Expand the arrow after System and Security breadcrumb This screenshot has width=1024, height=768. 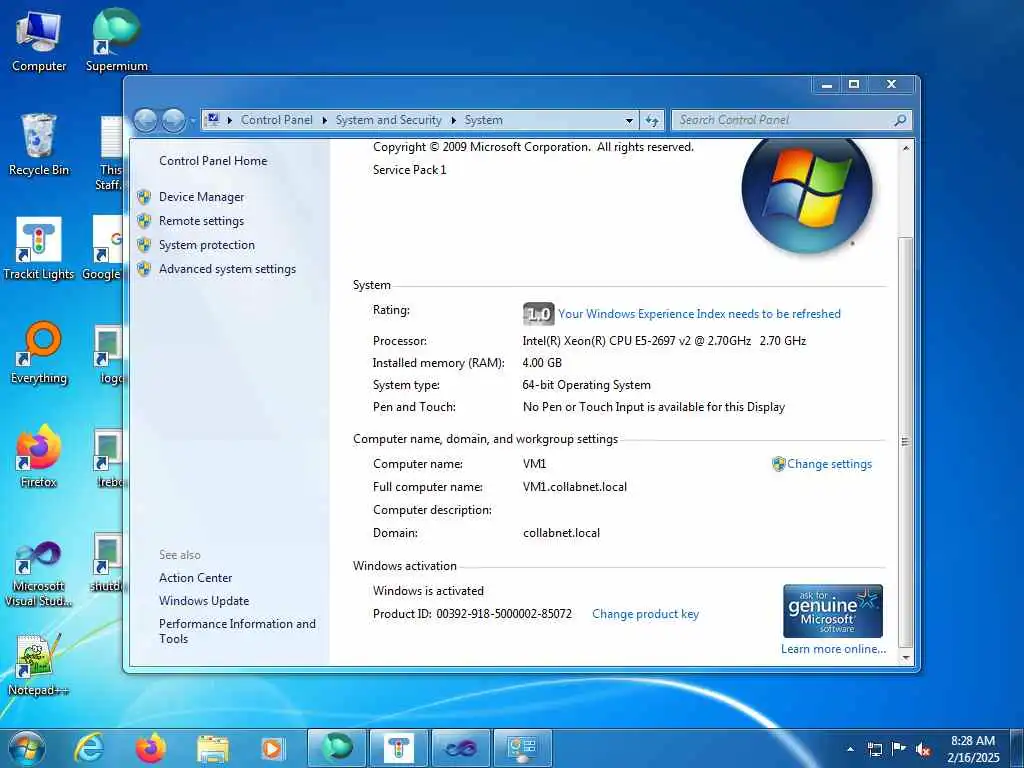[x=453, y=120]
